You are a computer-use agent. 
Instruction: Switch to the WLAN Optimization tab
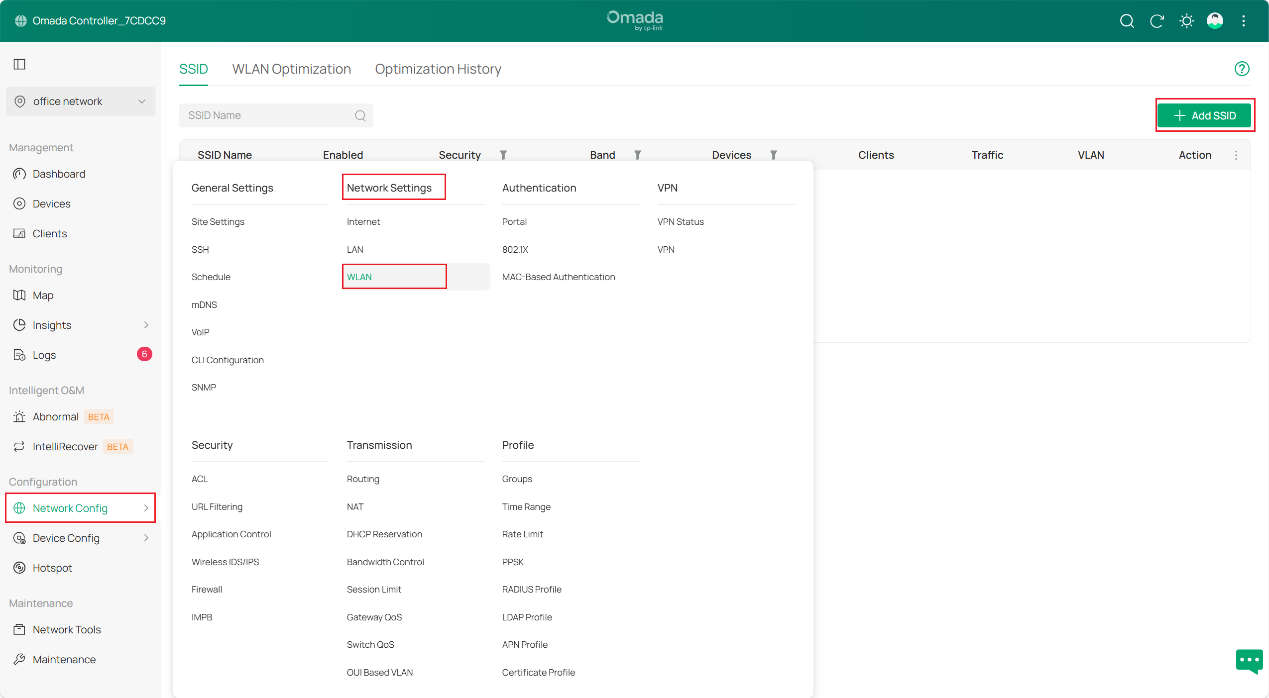291,69
